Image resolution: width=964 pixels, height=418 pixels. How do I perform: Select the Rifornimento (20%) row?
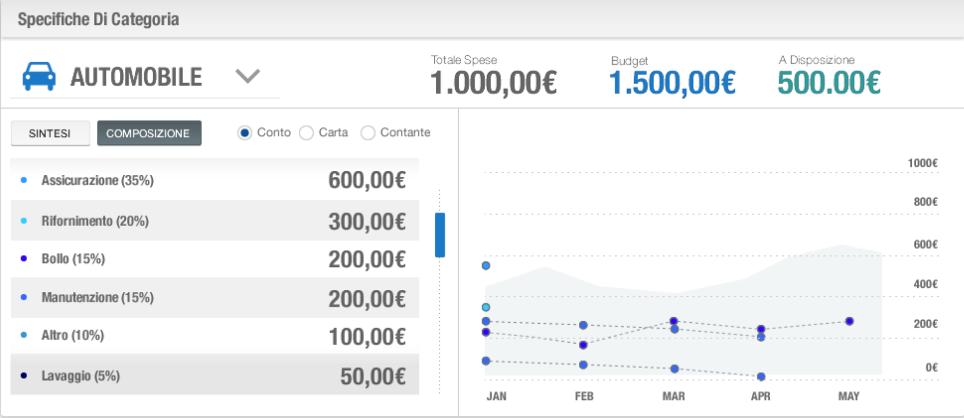pyautogui.click(x=215, y=220)
